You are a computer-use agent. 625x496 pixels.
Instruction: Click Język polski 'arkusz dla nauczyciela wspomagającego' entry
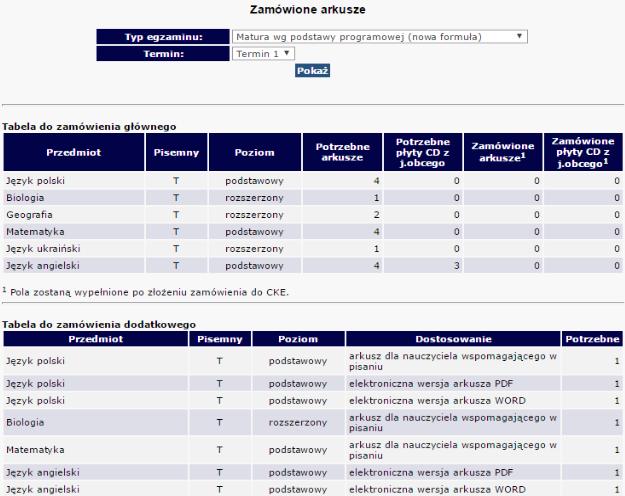pyautogui.click(x=453, y=361)
